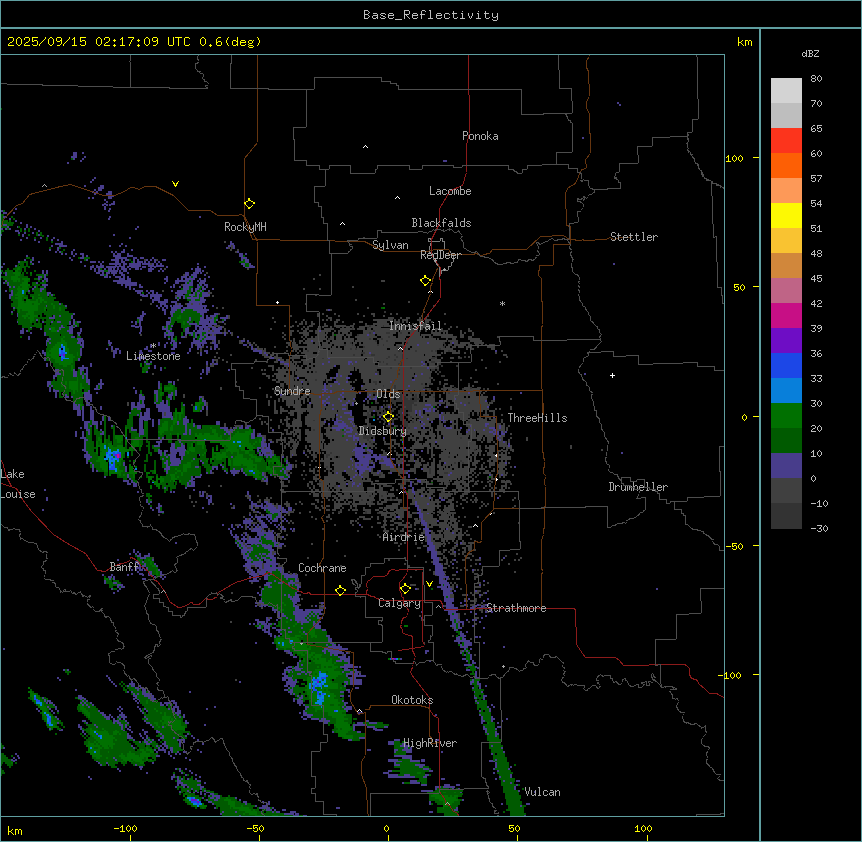
Task: Click the Stettler label
Action: coord(634,237)
